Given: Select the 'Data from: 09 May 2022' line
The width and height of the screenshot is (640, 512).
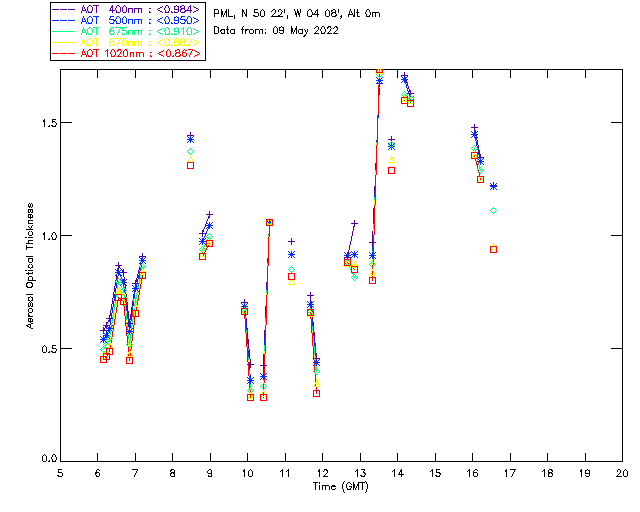Looking at the screenshot, I should pyautogui.click(x=276, y=31).
